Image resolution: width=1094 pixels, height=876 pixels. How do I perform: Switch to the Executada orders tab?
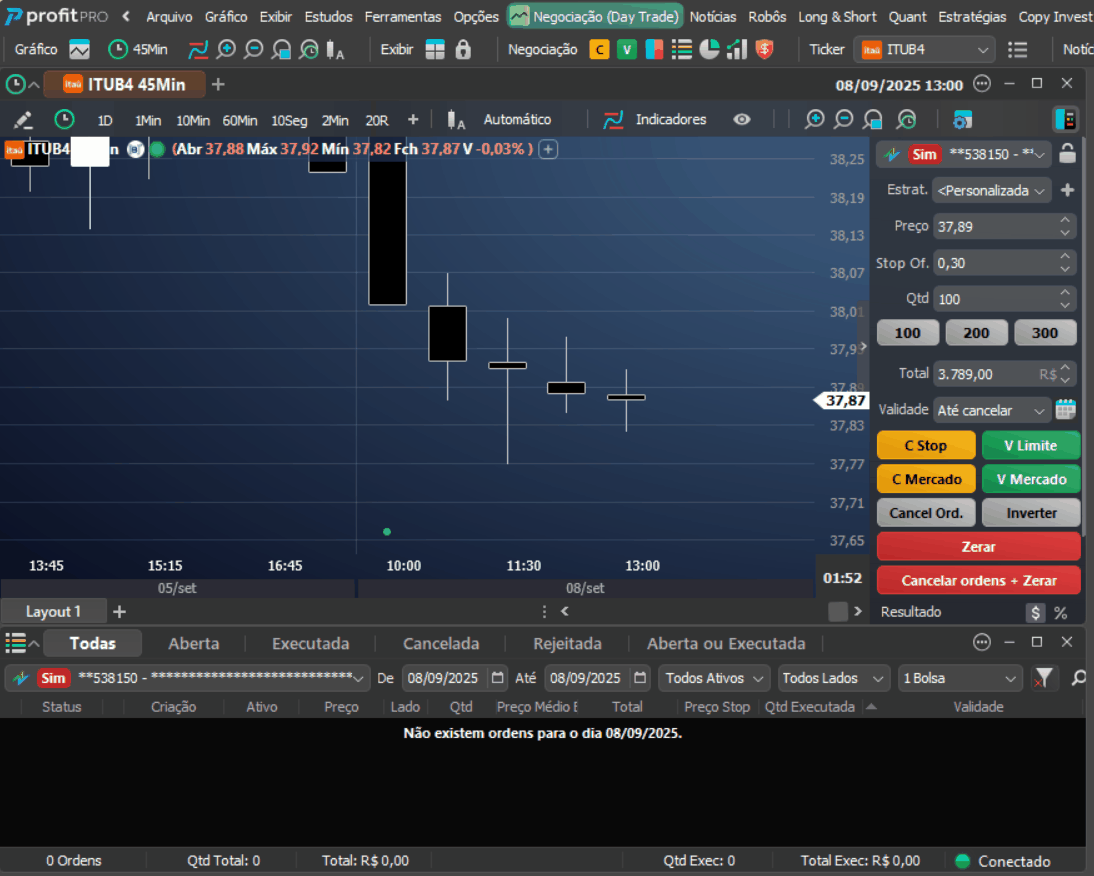310,644
